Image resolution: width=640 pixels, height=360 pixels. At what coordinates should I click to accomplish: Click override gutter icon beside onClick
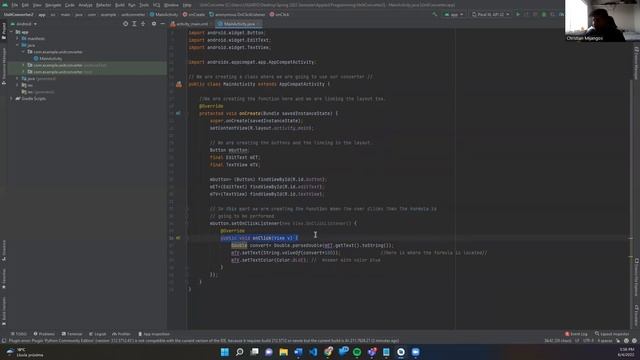click(178, 238)
